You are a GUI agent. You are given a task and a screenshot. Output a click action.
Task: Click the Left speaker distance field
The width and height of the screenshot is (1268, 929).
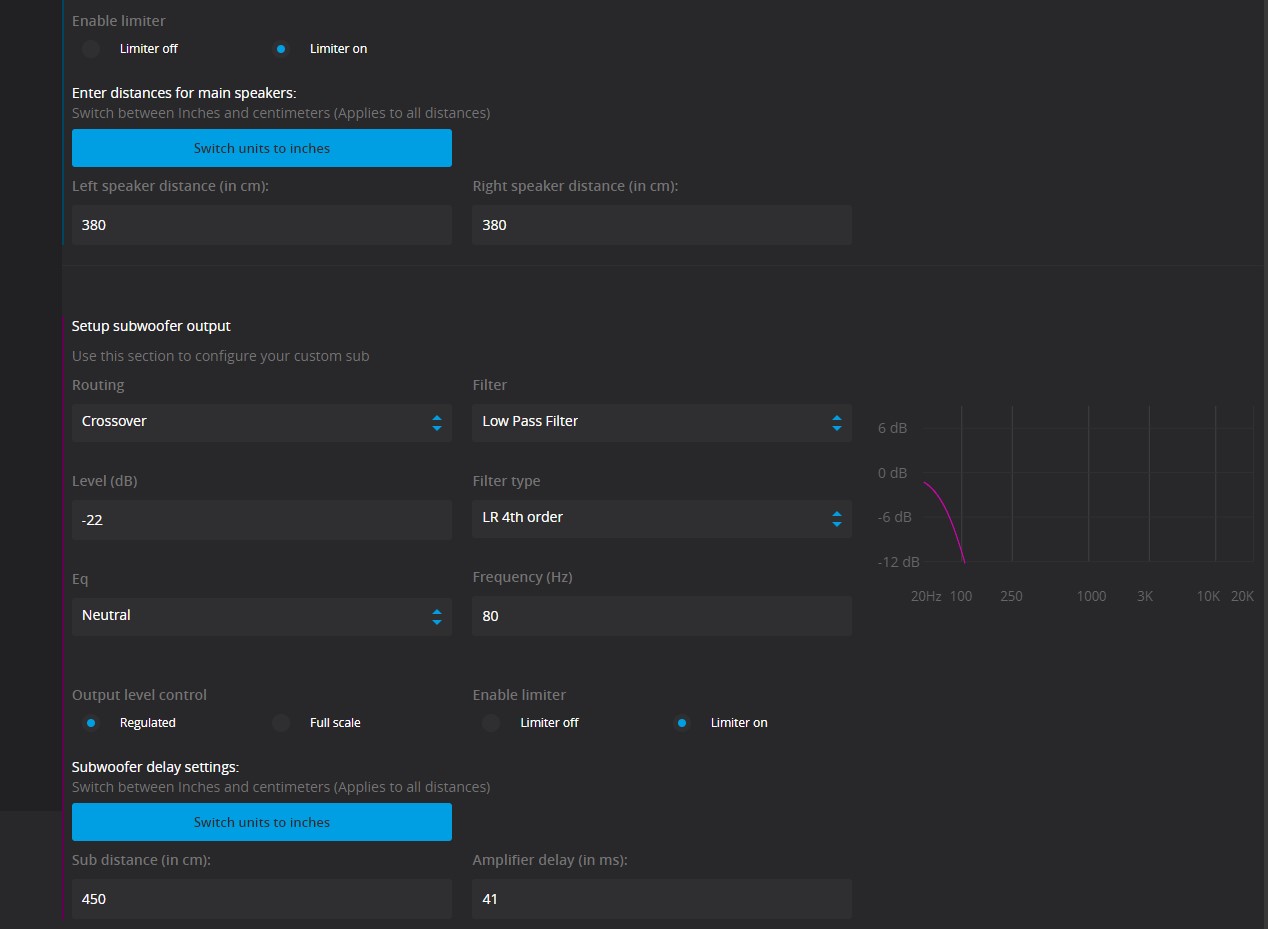tap(262, 225)
